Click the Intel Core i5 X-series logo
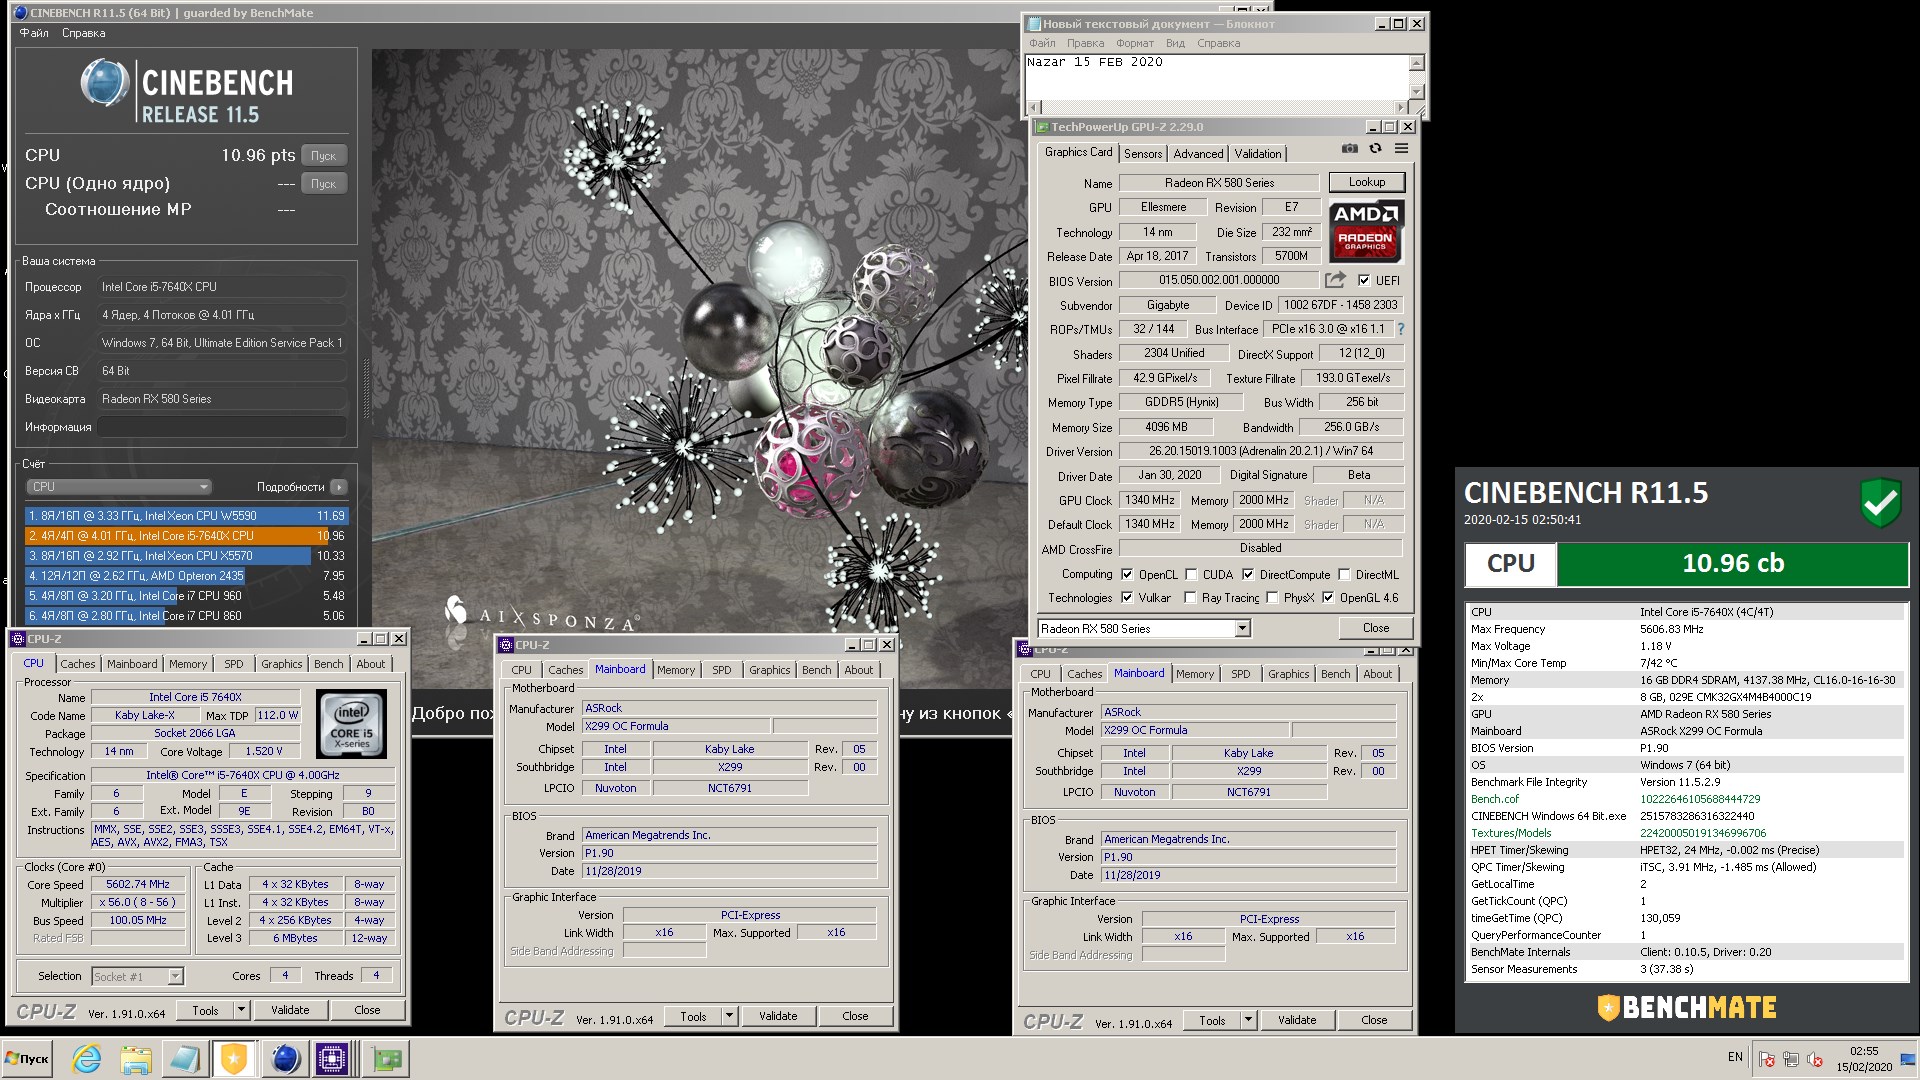1920x1080 pixels. (351, 724)
